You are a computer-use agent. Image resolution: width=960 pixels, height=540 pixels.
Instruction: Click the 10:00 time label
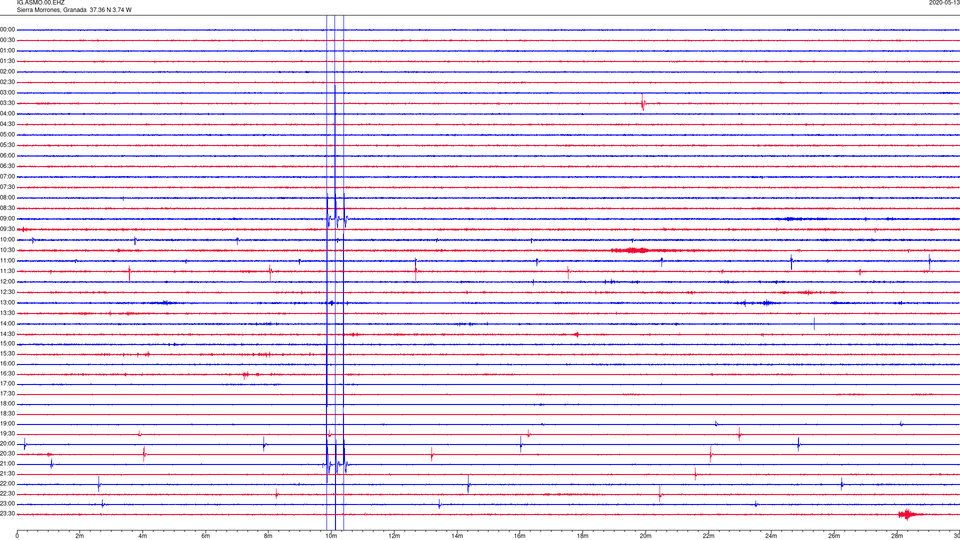(x=7, y=240)
